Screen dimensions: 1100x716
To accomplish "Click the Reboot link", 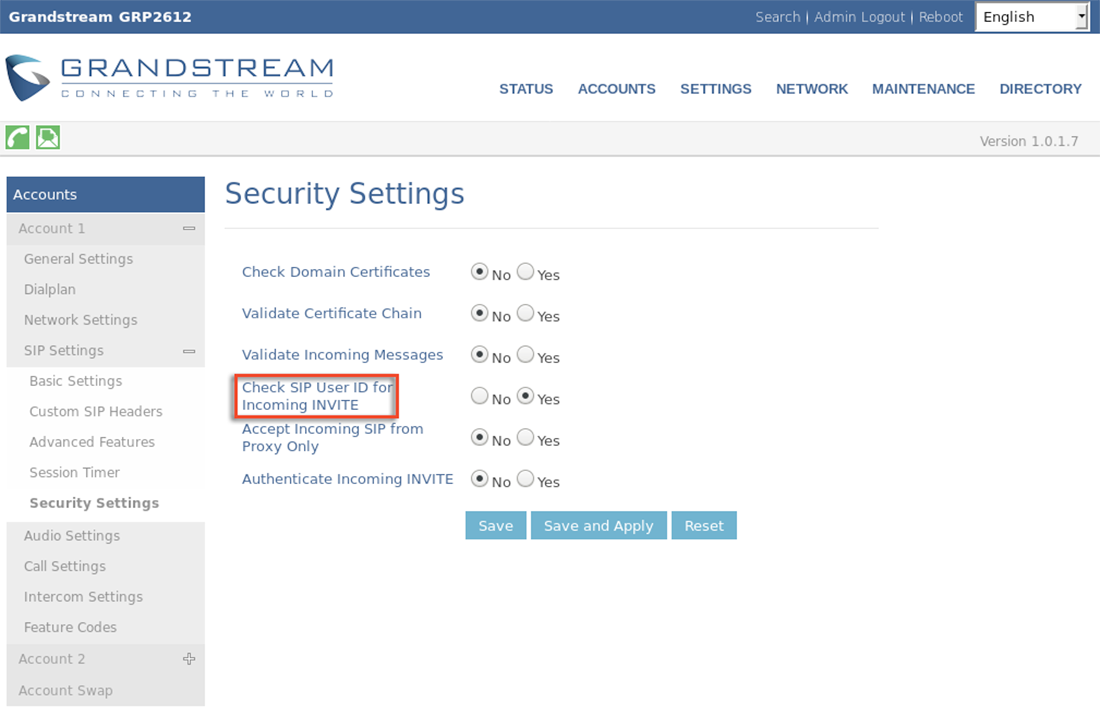I will (941, 17).
